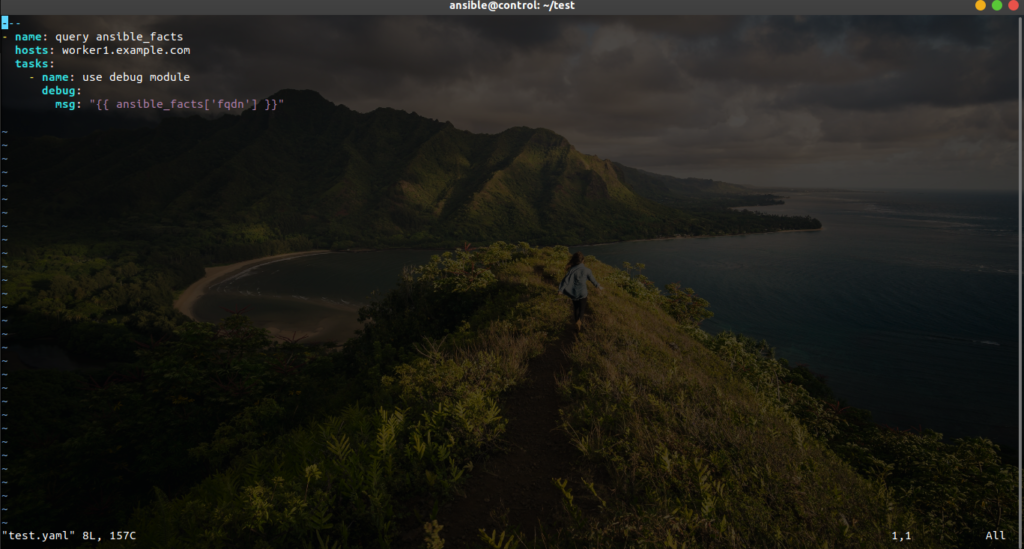Click the text 'query ansible_facts'

coord(119,37)
